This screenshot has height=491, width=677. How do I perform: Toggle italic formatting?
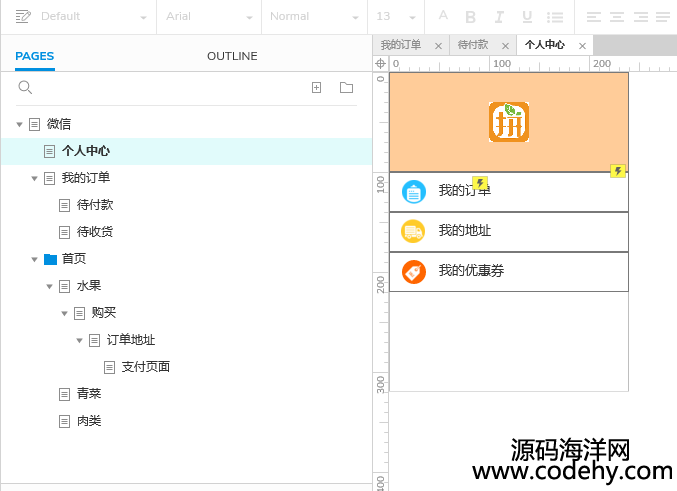tap(499, 17)
